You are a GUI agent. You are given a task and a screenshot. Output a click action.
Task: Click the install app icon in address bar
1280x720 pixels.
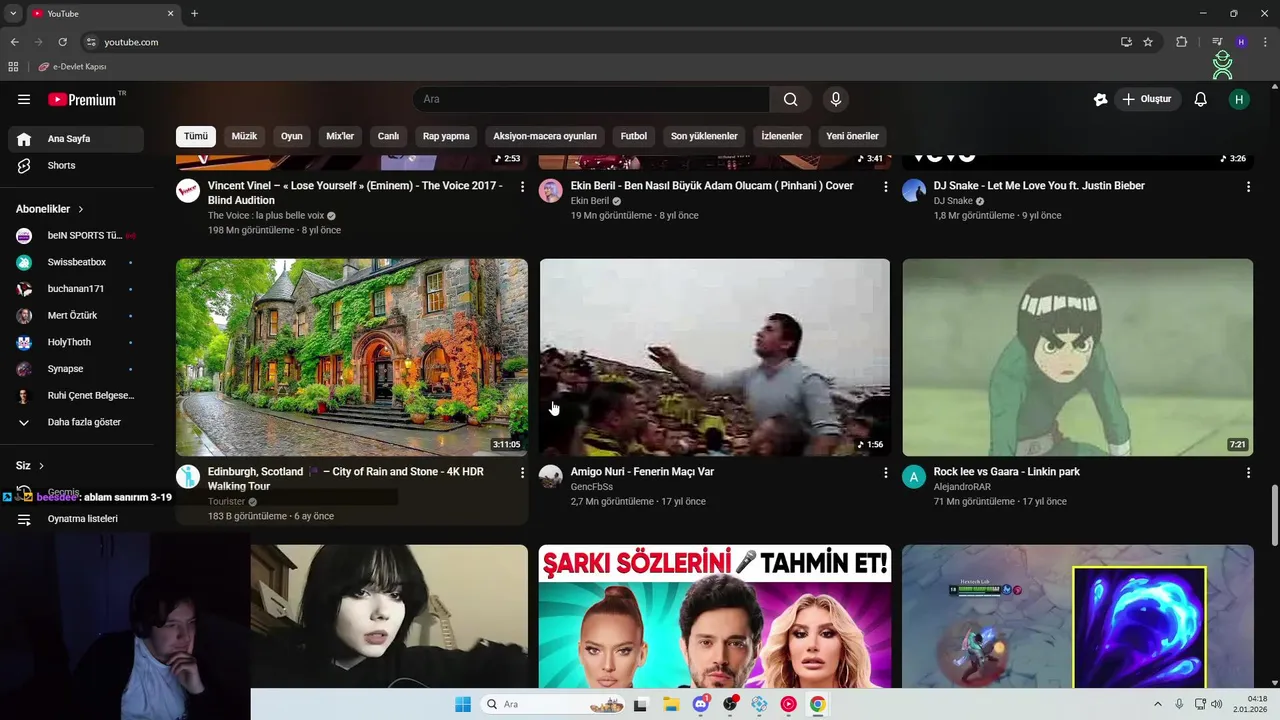coord(1126,42)
